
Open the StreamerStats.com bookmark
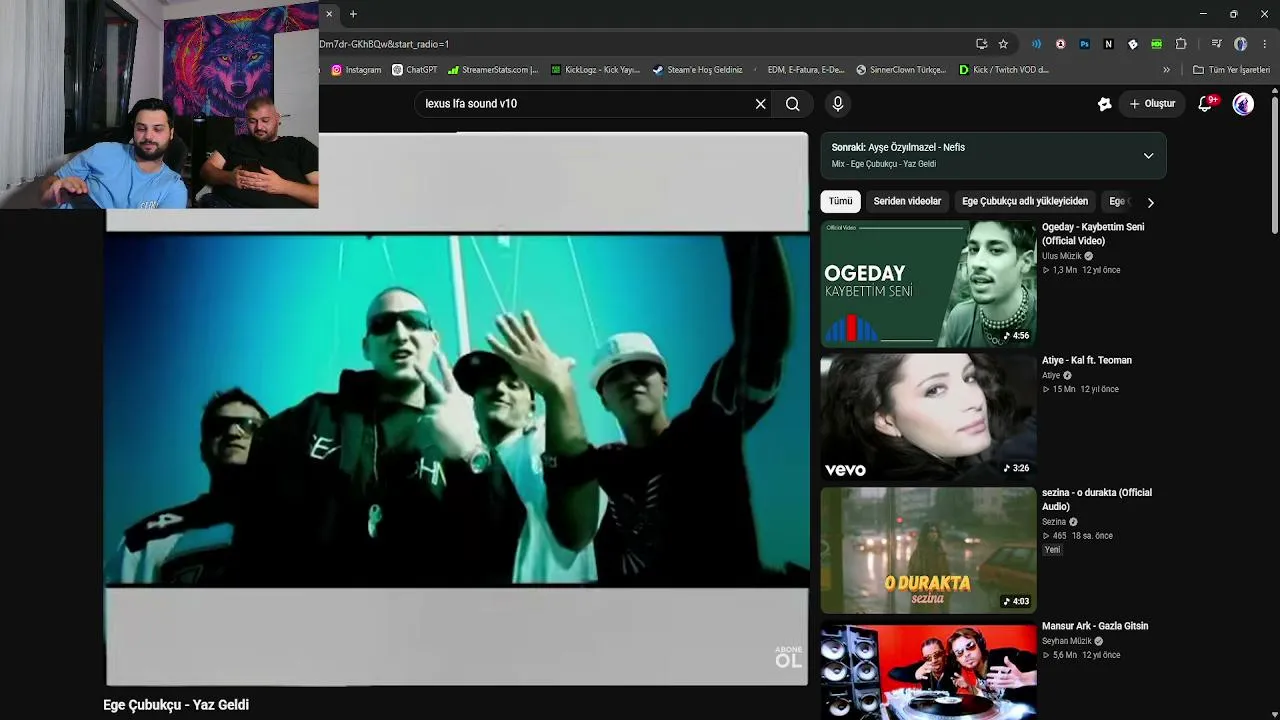point(493,70)
